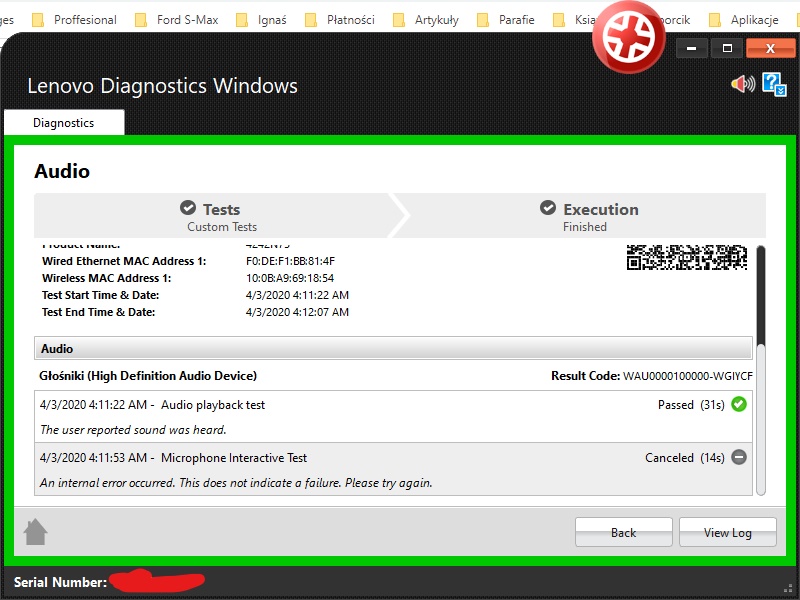The height and width of the screenshot is (600, 800).
Task: Maximize the Lenovo Diagnostics window
Action: [x=728, y=48]
